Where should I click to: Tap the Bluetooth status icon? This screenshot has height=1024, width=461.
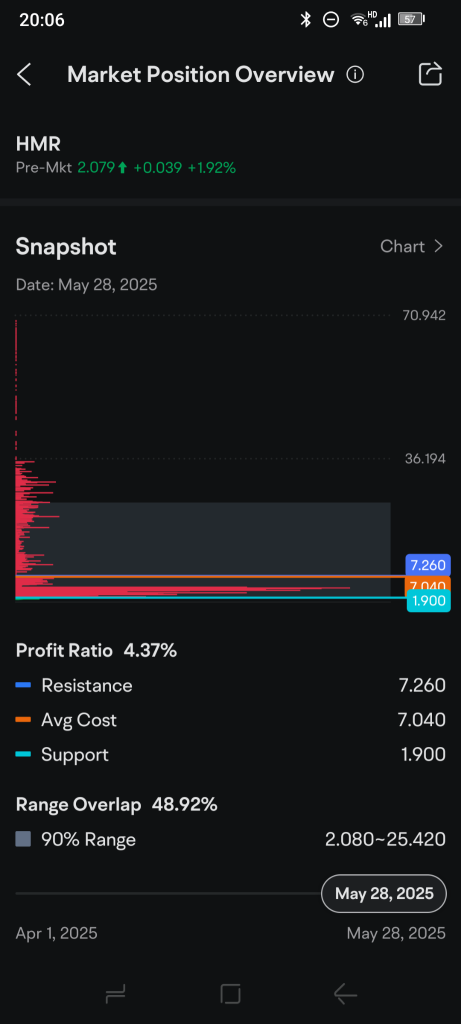pos(306,20)
